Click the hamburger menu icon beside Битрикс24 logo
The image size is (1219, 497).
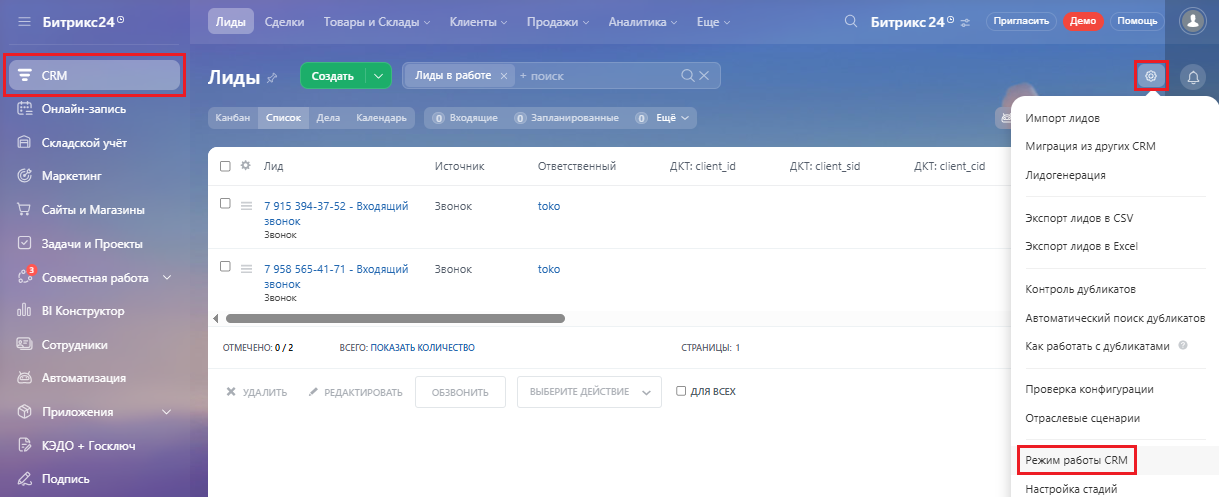pyautogui.click(x=24, y=21)
